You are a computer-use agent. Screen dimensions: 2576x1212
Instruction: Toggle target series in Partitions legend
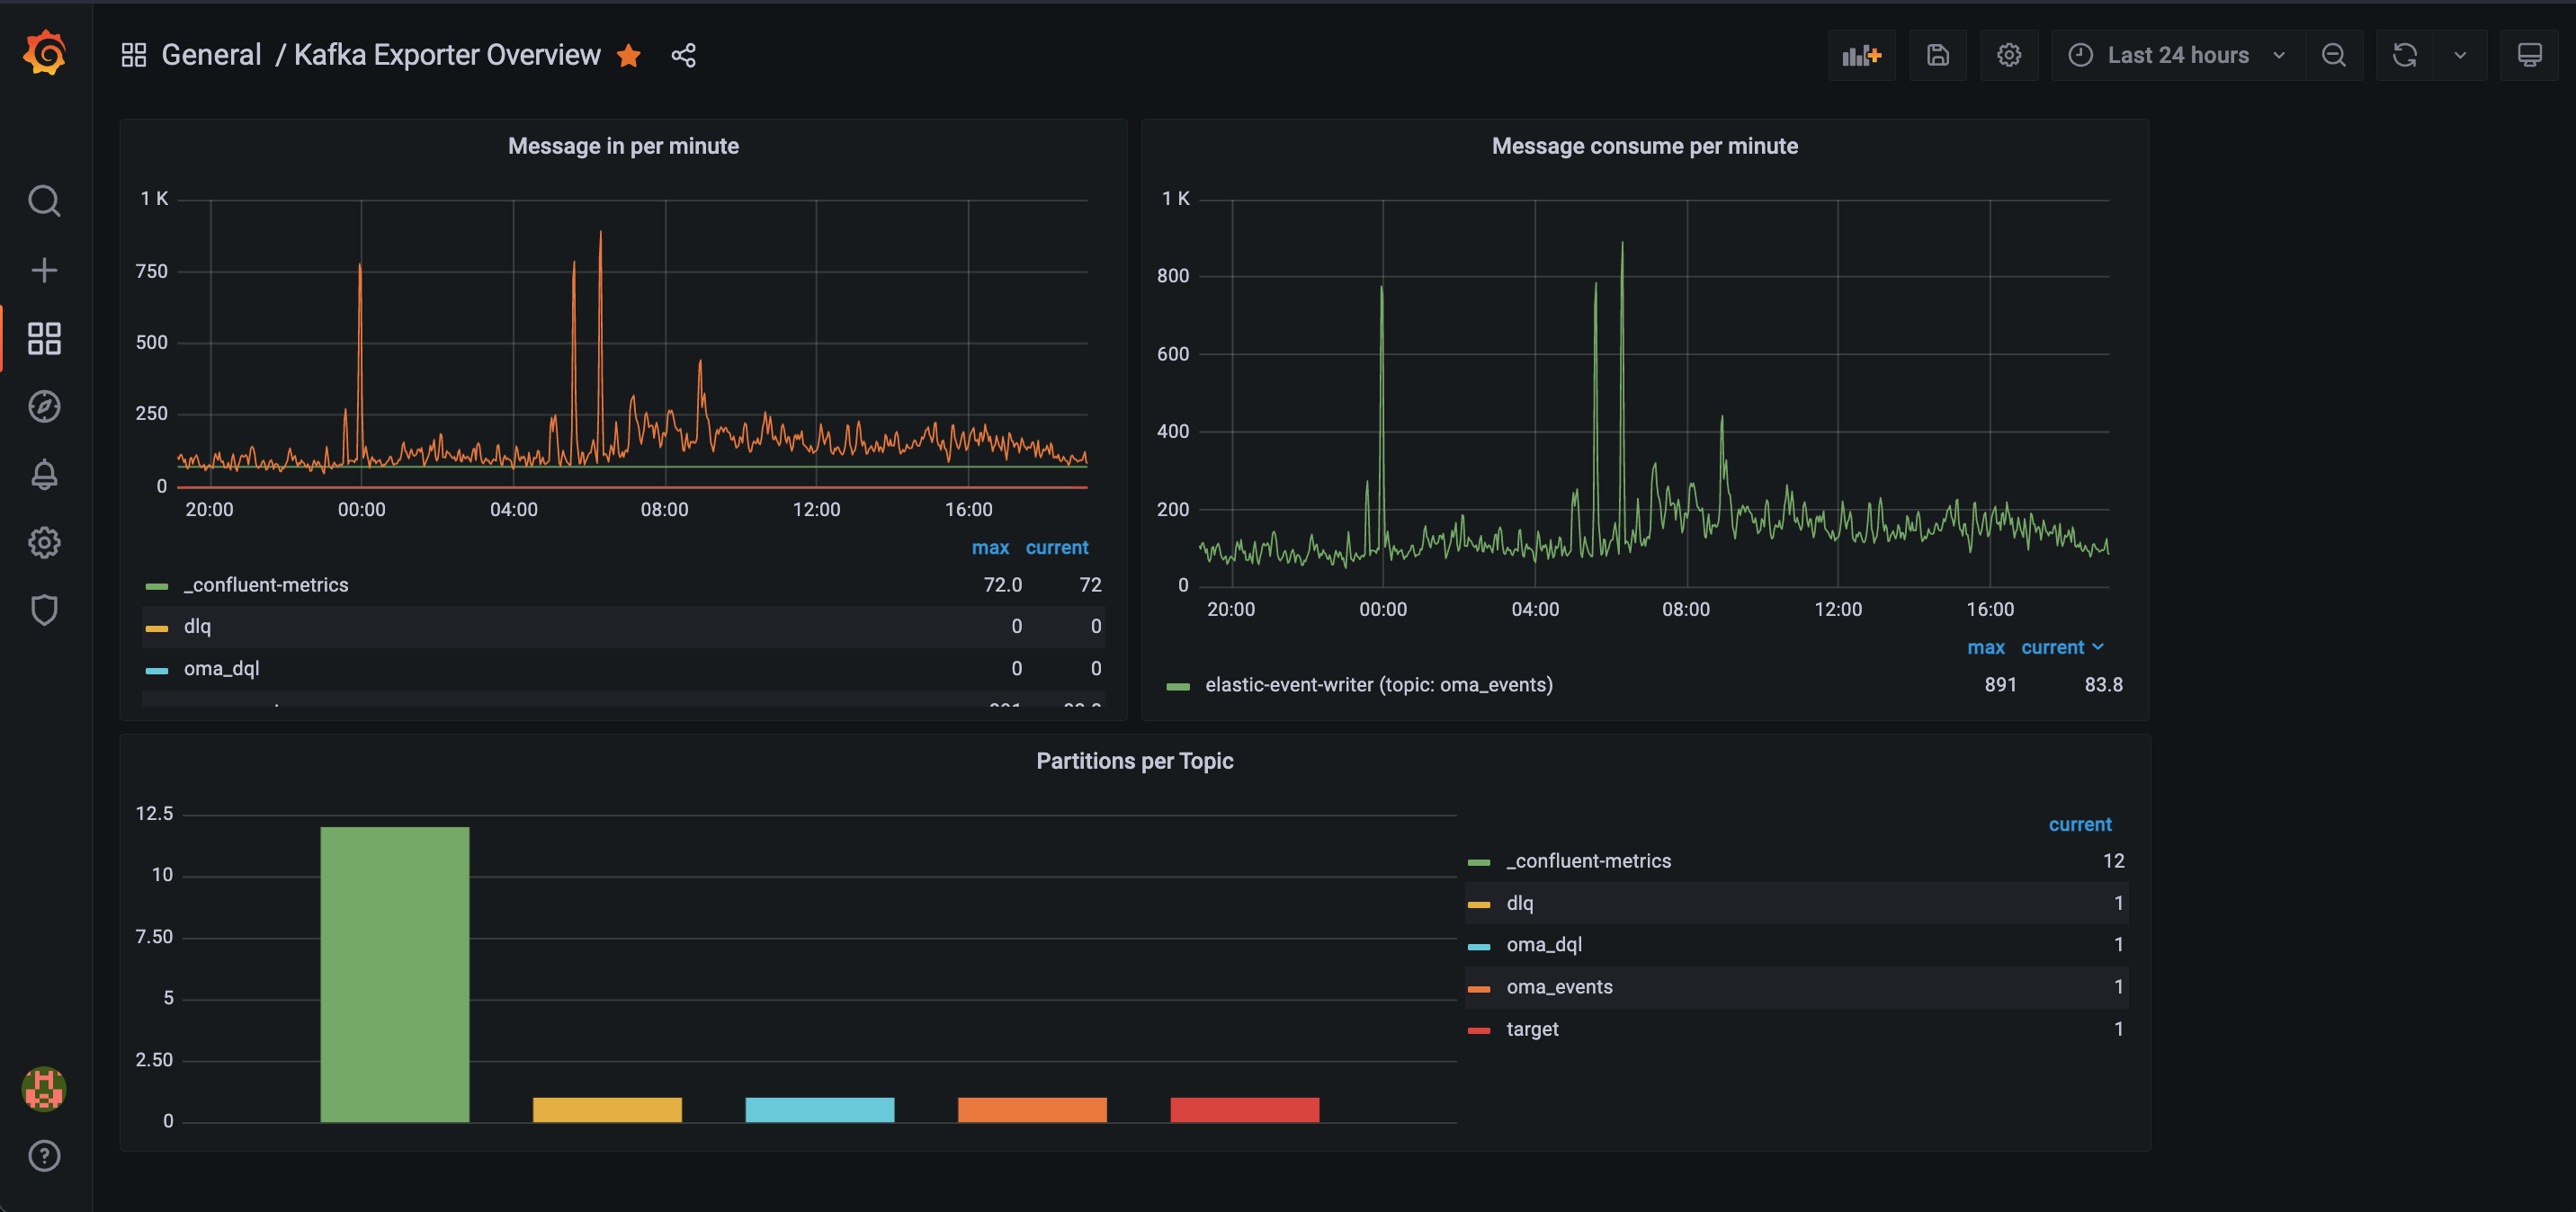click(1531, 1029)
